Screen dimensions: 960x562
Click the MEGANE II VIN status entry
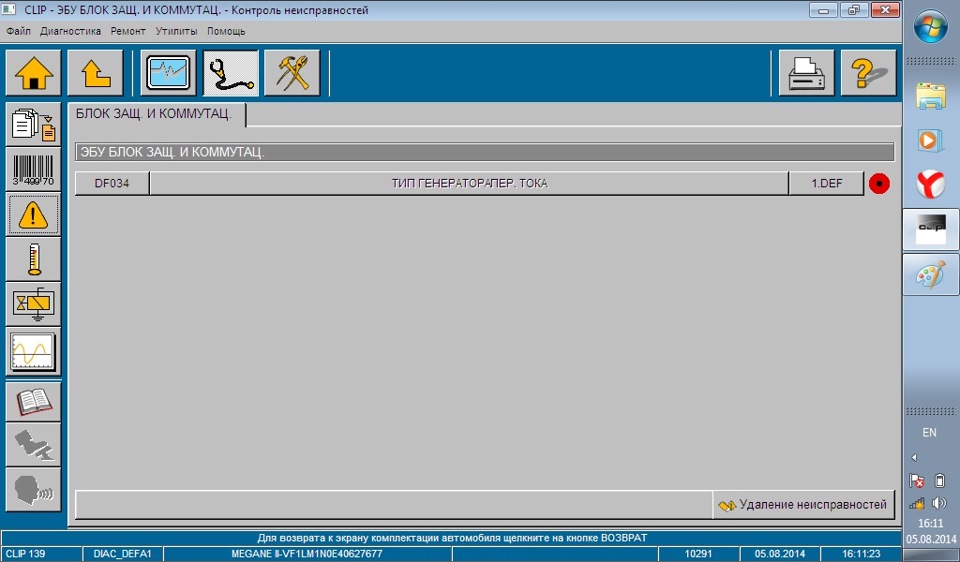pyautogui.click(x=307, y=554)
